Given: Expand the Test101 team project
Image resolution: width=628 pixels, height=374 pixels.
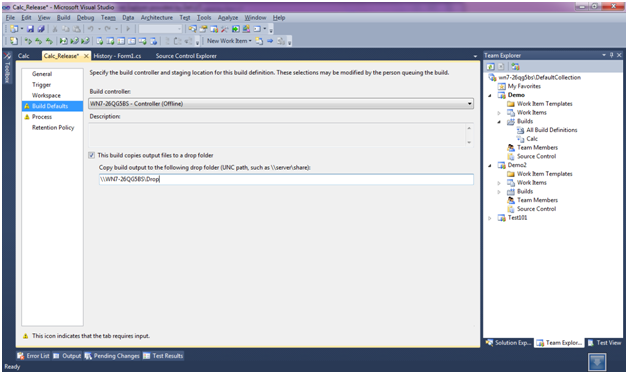Looking at the screenshot, I should pos(489,218).
